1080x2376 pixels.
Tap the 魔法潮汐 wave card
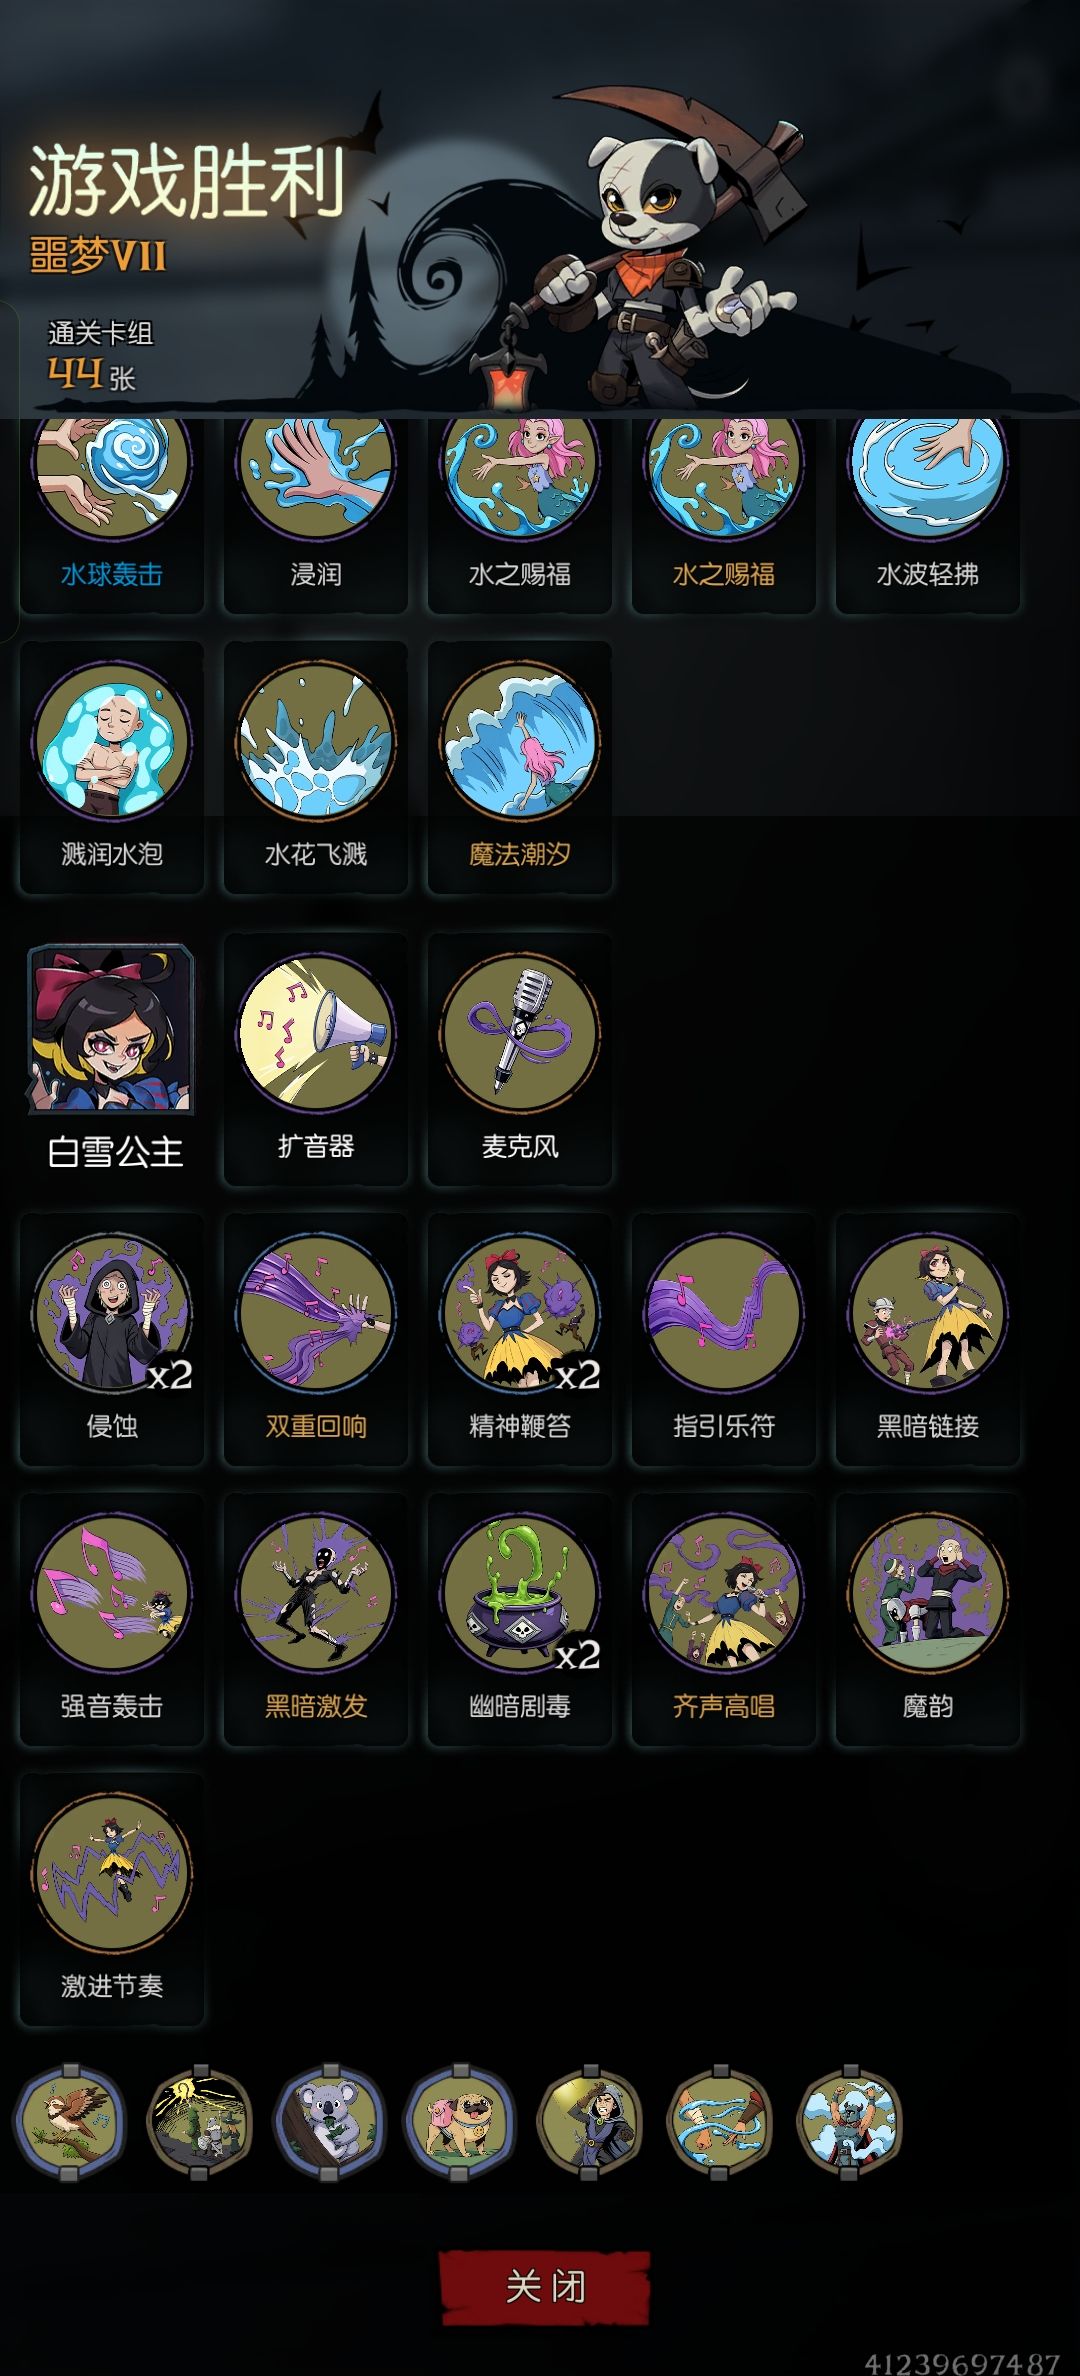coord(519,767)
